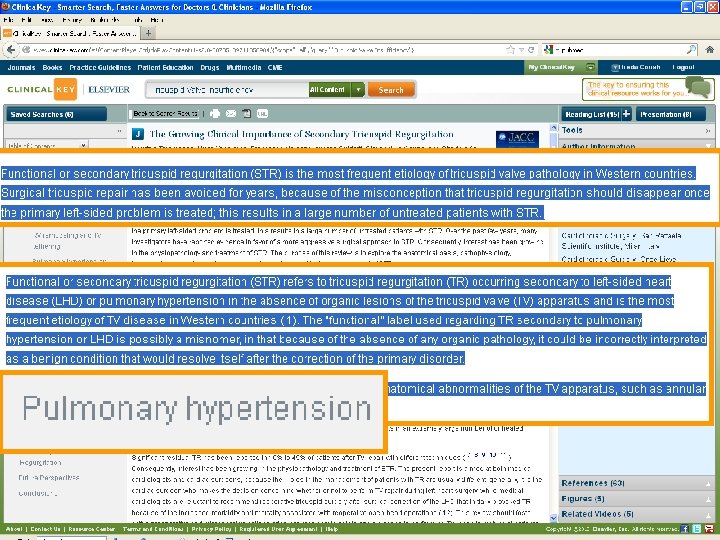Expand the Figures (5) section
Screen dimensions: 720x540
pos(636,499)
